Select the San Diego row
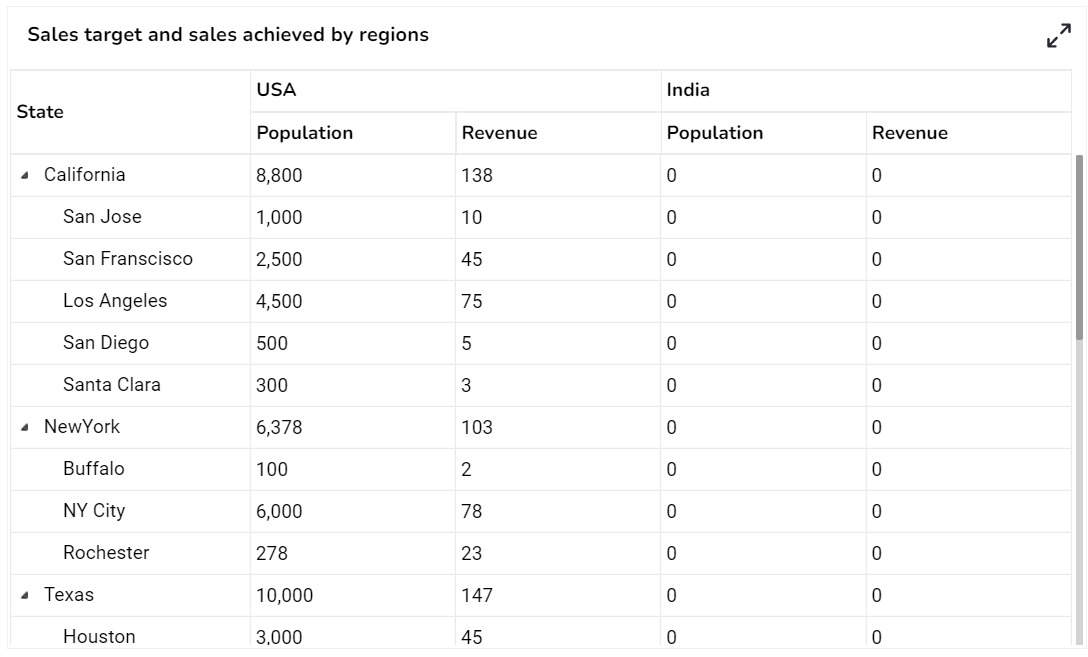The height and width of the screenshot is (657, 1088). click(106, 343)
